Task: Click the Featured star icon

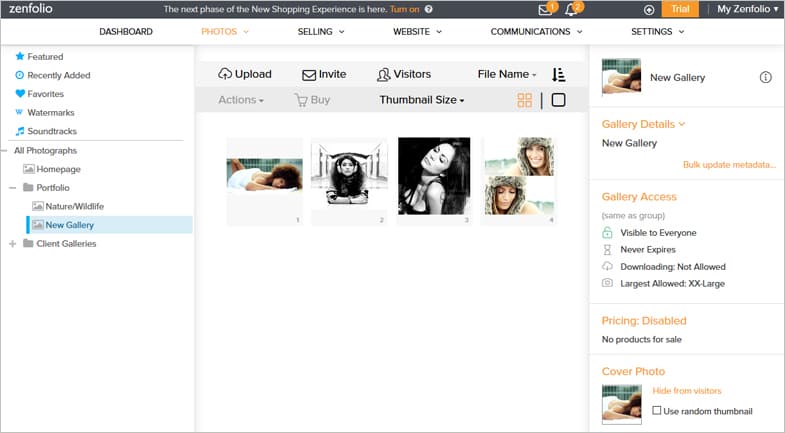Action: tap(20, 56)
